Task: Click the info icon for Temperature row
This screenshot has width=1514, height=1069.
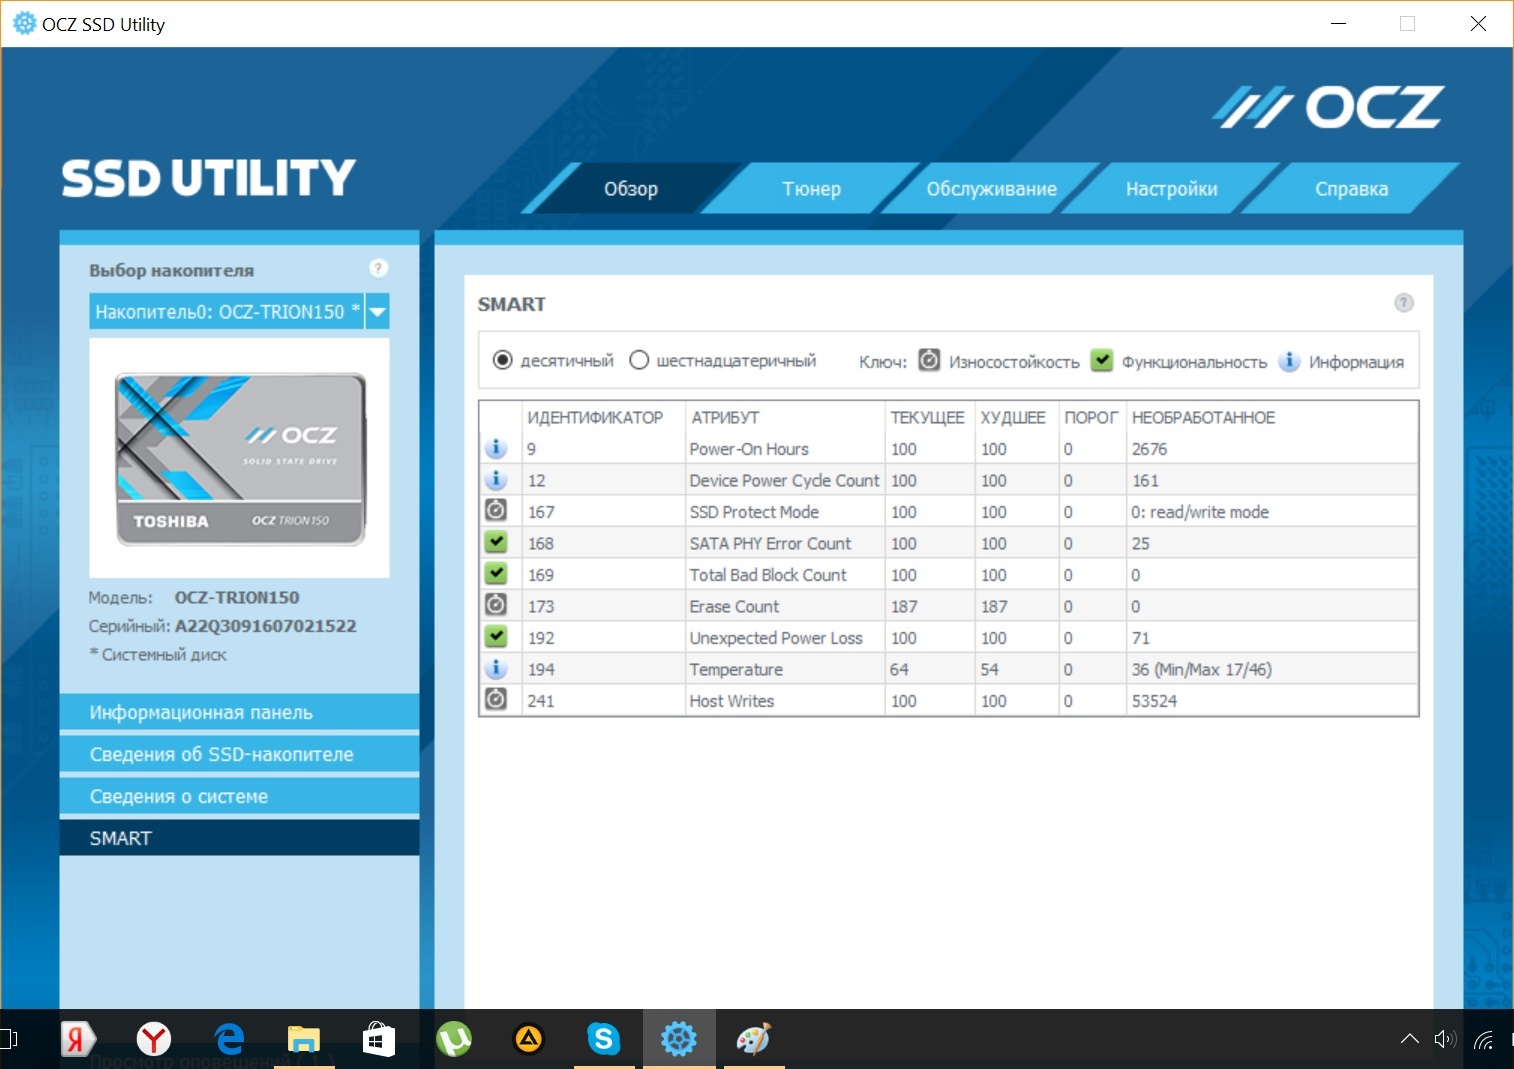Action: [x=496, y=668]
